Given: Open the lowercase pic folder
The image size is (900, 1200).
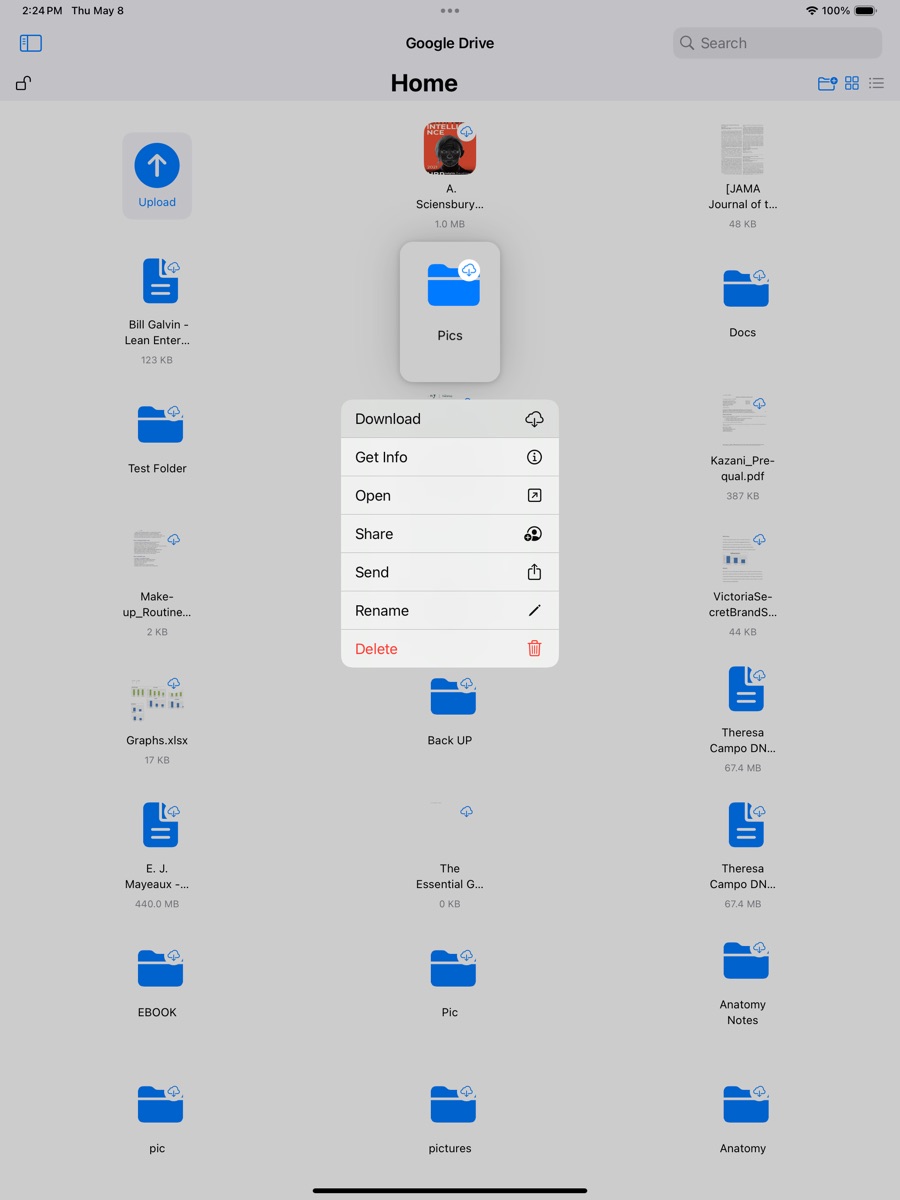Looking at the screenshot, I should 160,1104.
